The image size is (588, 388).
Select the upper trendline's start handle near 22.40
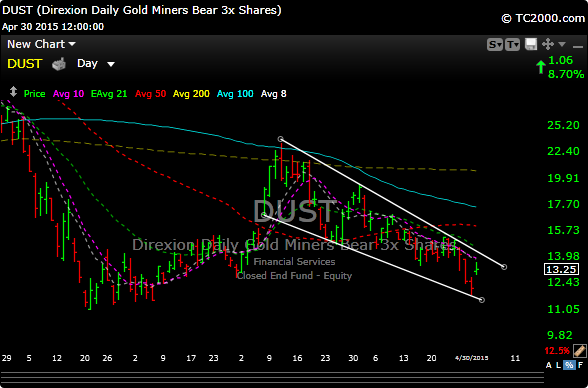[281, 139]
